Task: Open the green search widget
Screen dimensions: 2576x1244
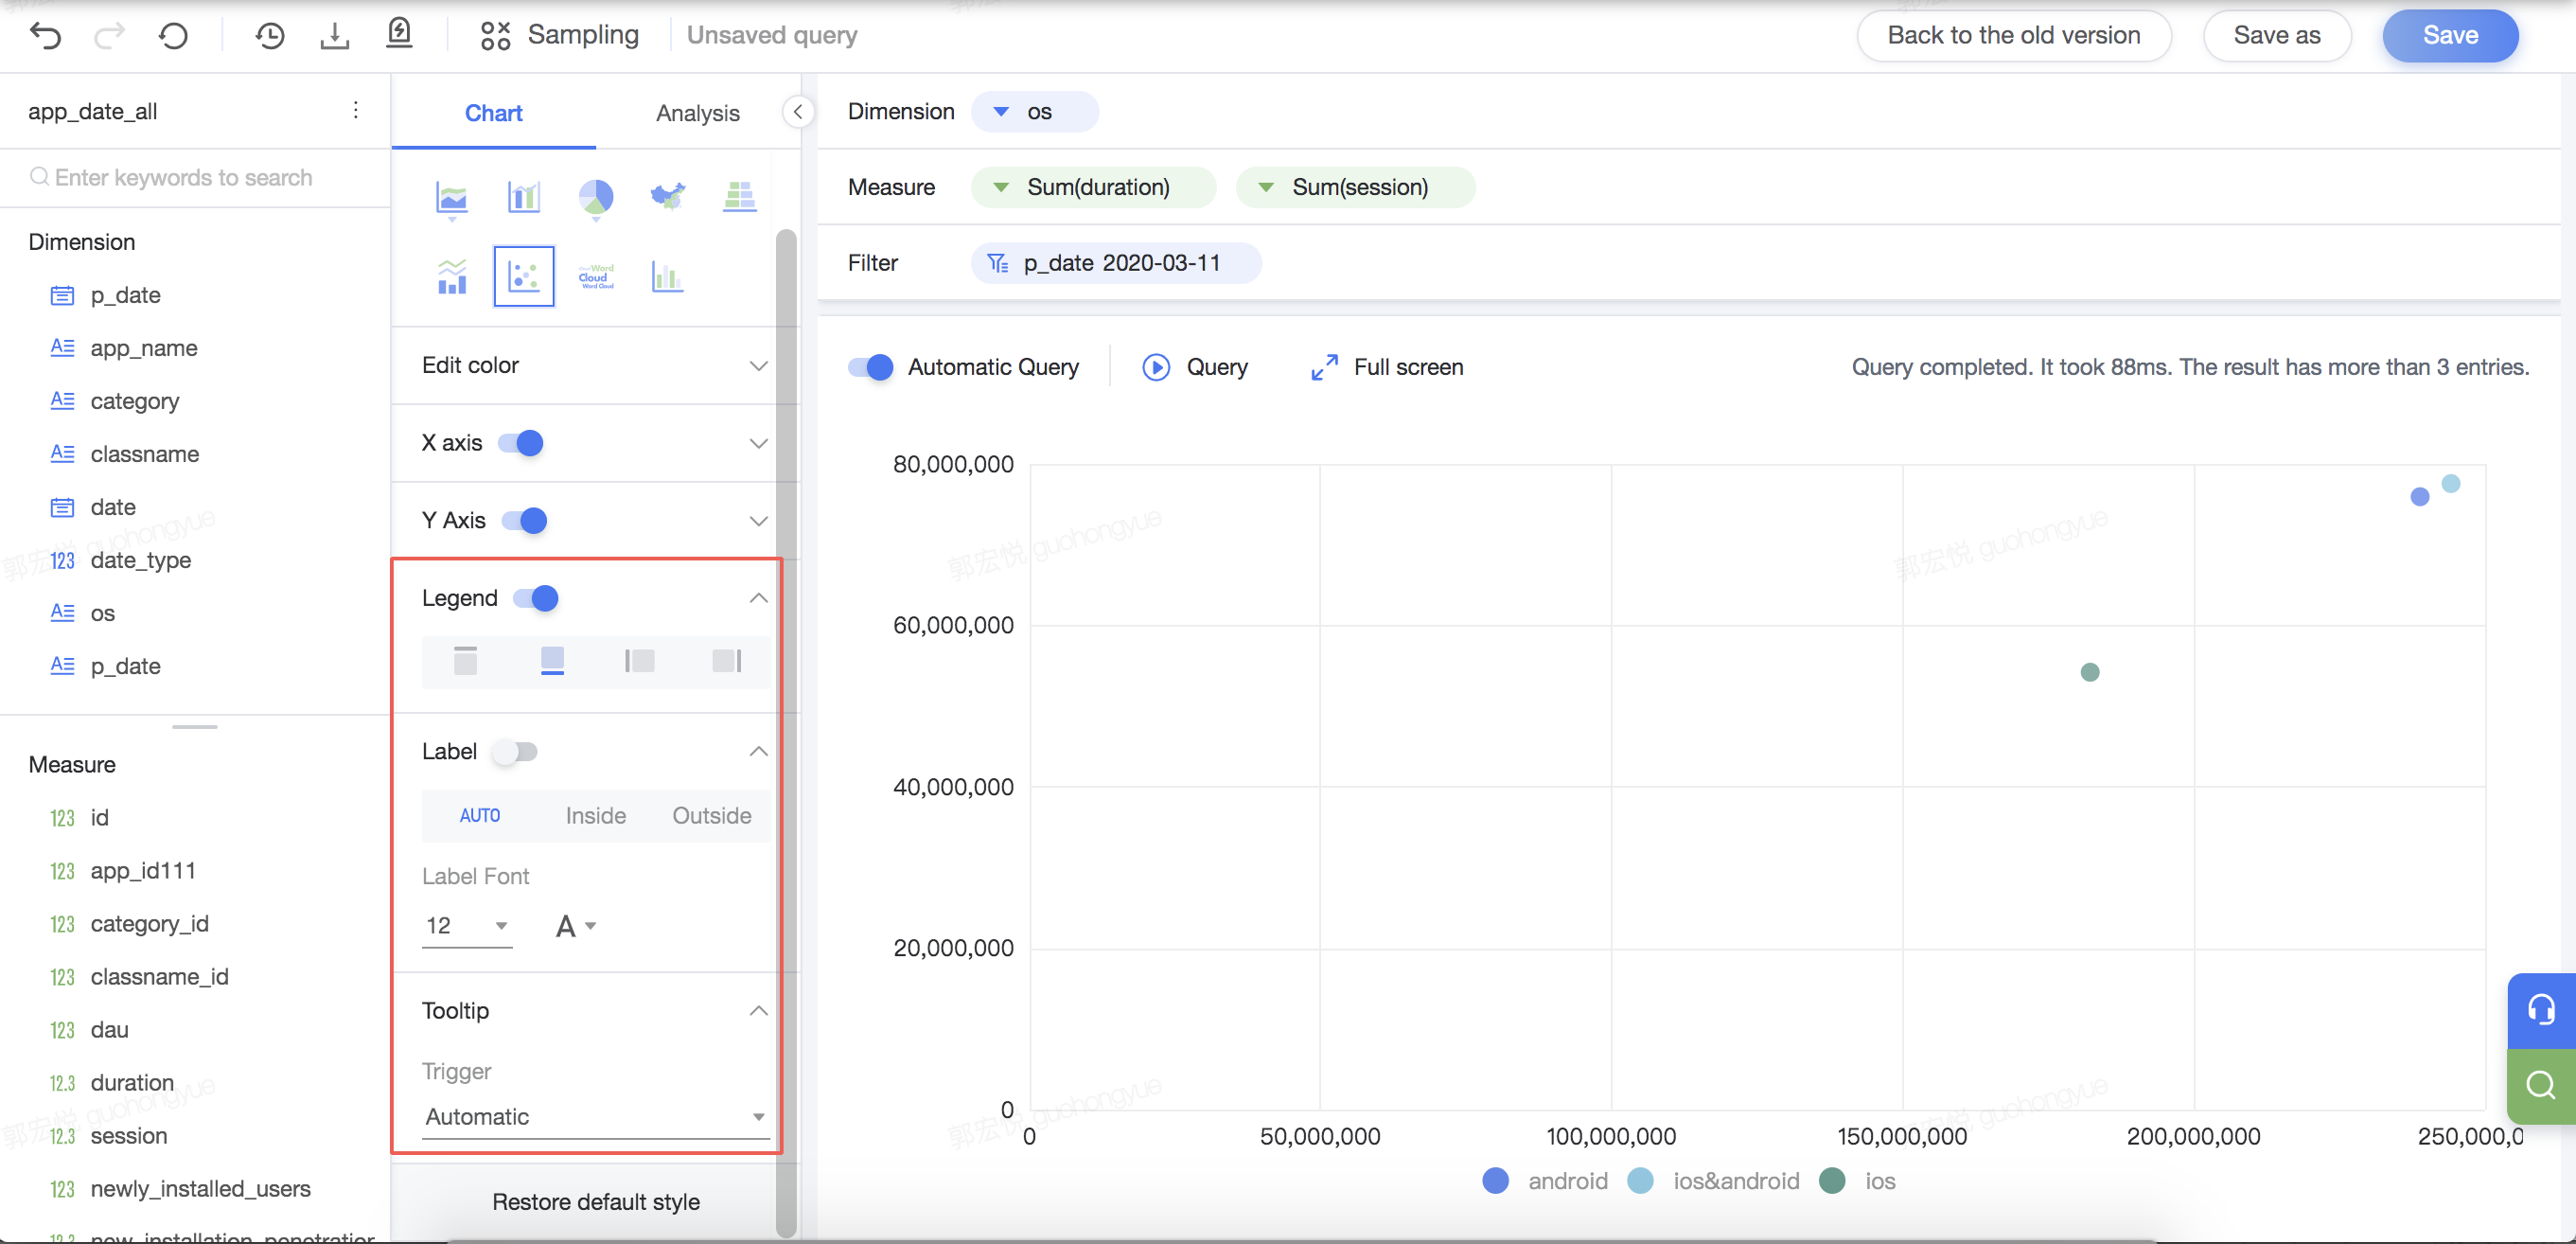Action: coord(2541,1085)
